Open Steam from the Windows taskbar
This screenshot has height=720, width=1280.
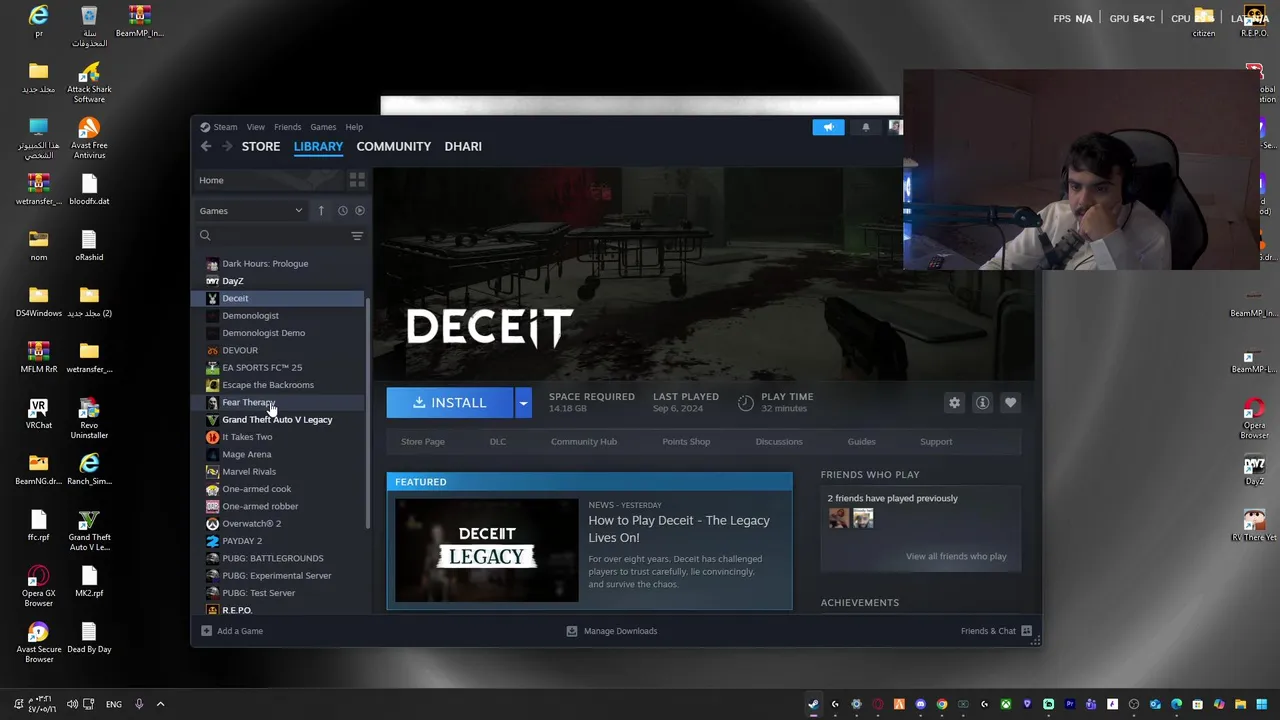point(813,704)
